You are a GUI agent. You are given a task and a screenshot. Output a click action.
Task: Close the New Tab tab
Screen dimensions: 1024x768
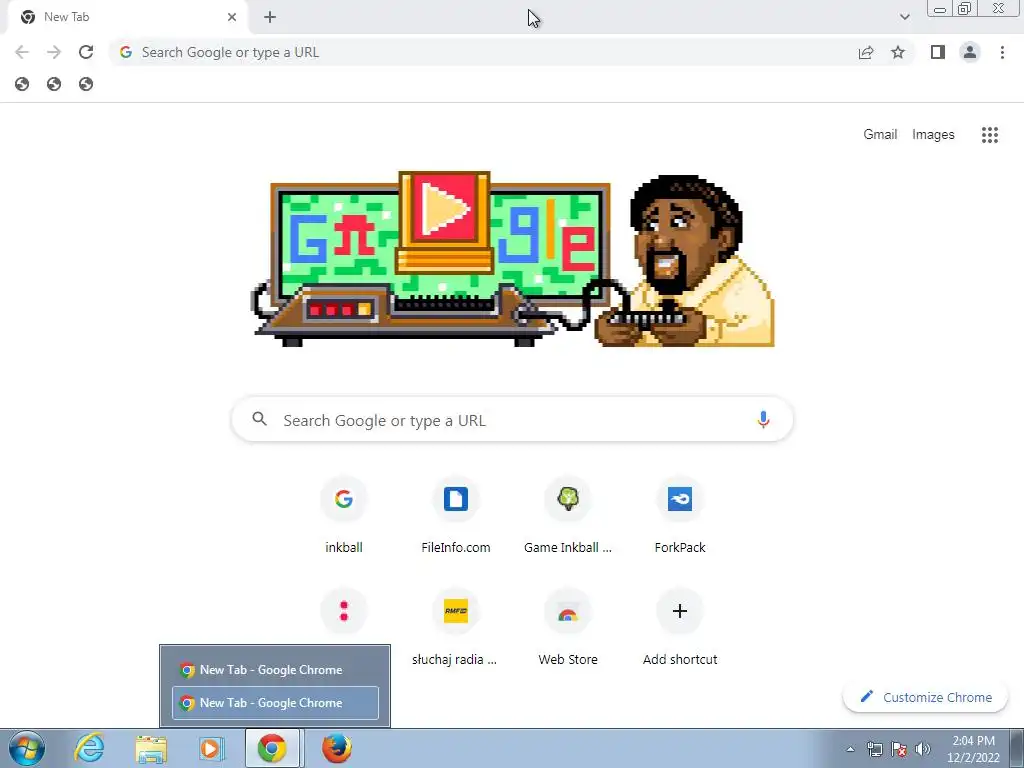pos(232,18)
